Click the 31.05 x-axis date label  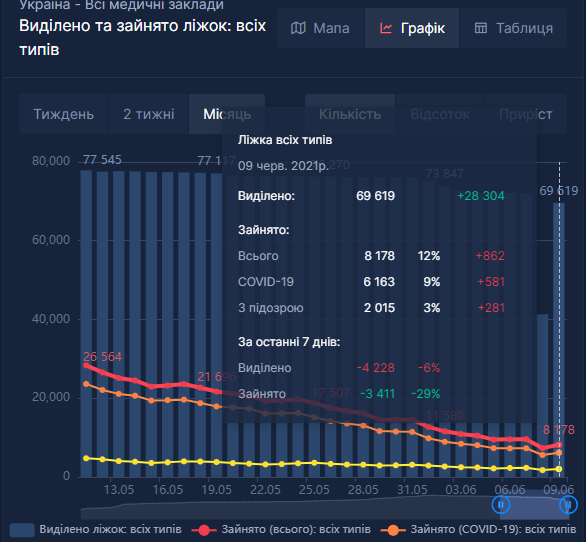click(x=412, y=490)
